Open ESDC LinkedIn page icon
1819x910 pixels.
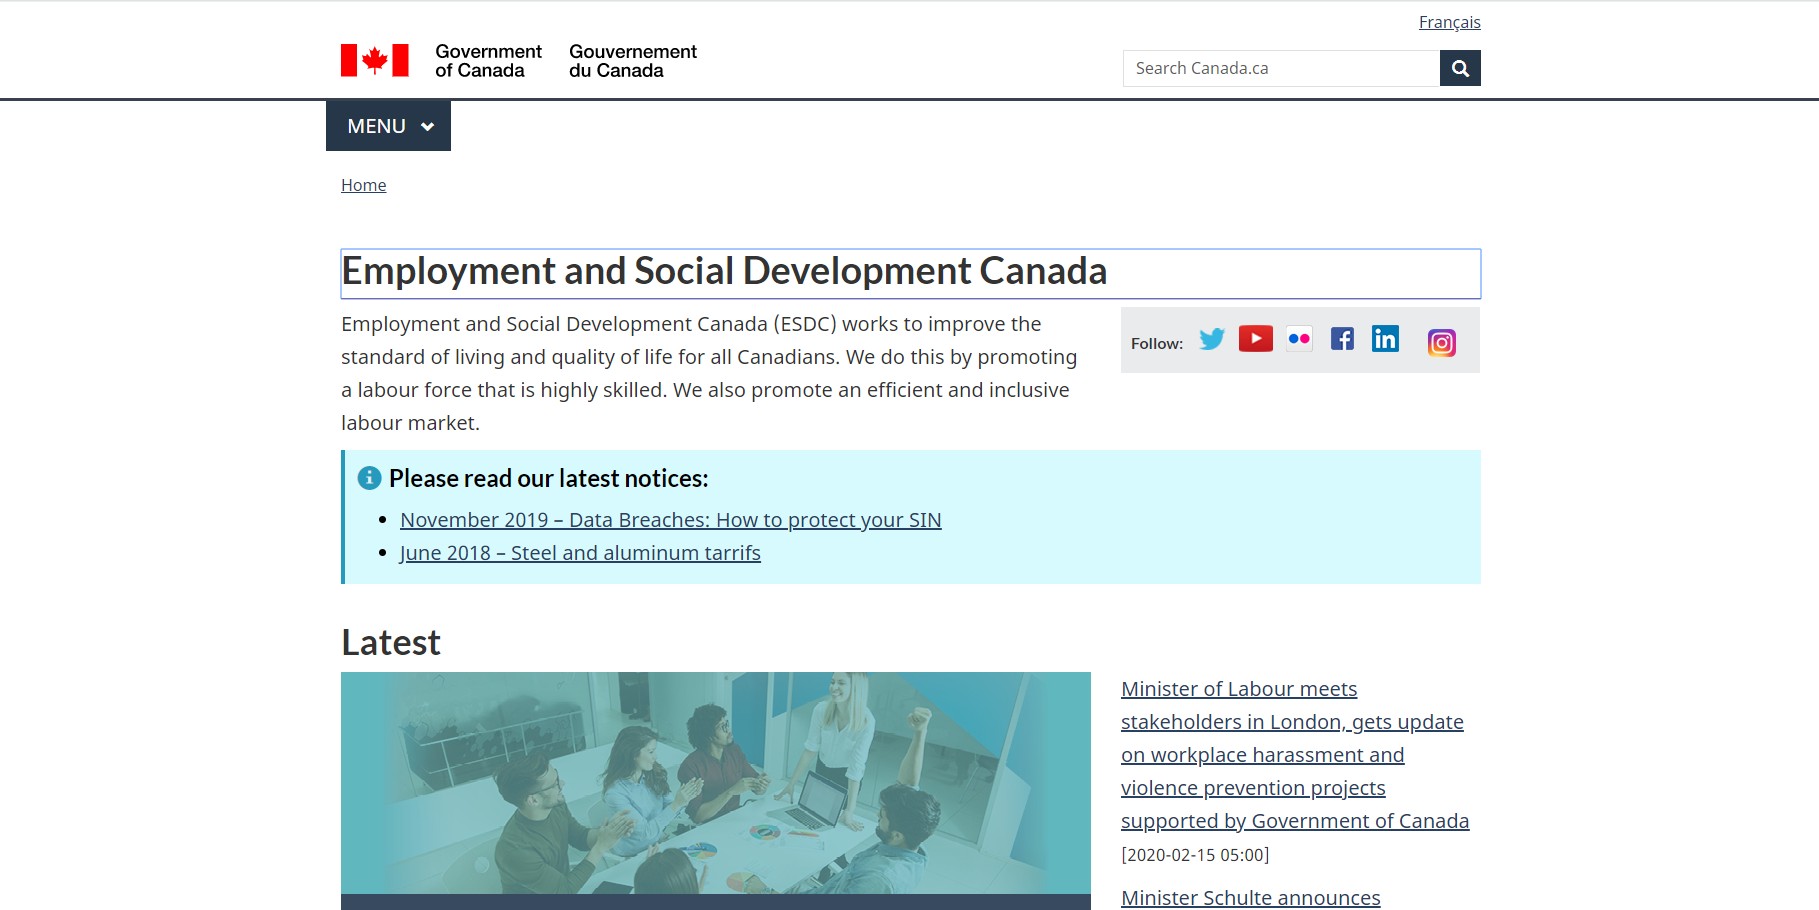click(1385, 339)
